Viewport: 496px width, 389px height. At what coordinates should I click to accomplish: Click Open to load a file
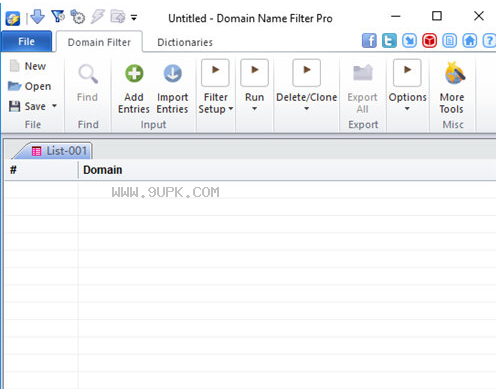(29, 86)
